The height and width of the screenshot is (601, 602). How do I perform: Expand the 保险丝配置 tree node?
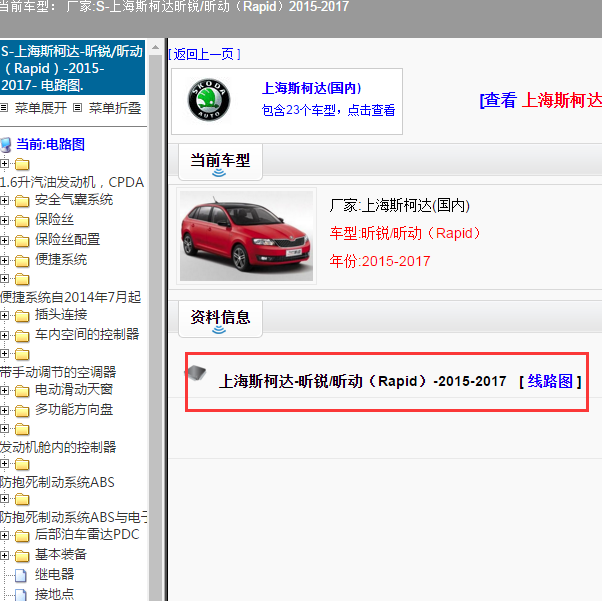[x=4, y=240]
